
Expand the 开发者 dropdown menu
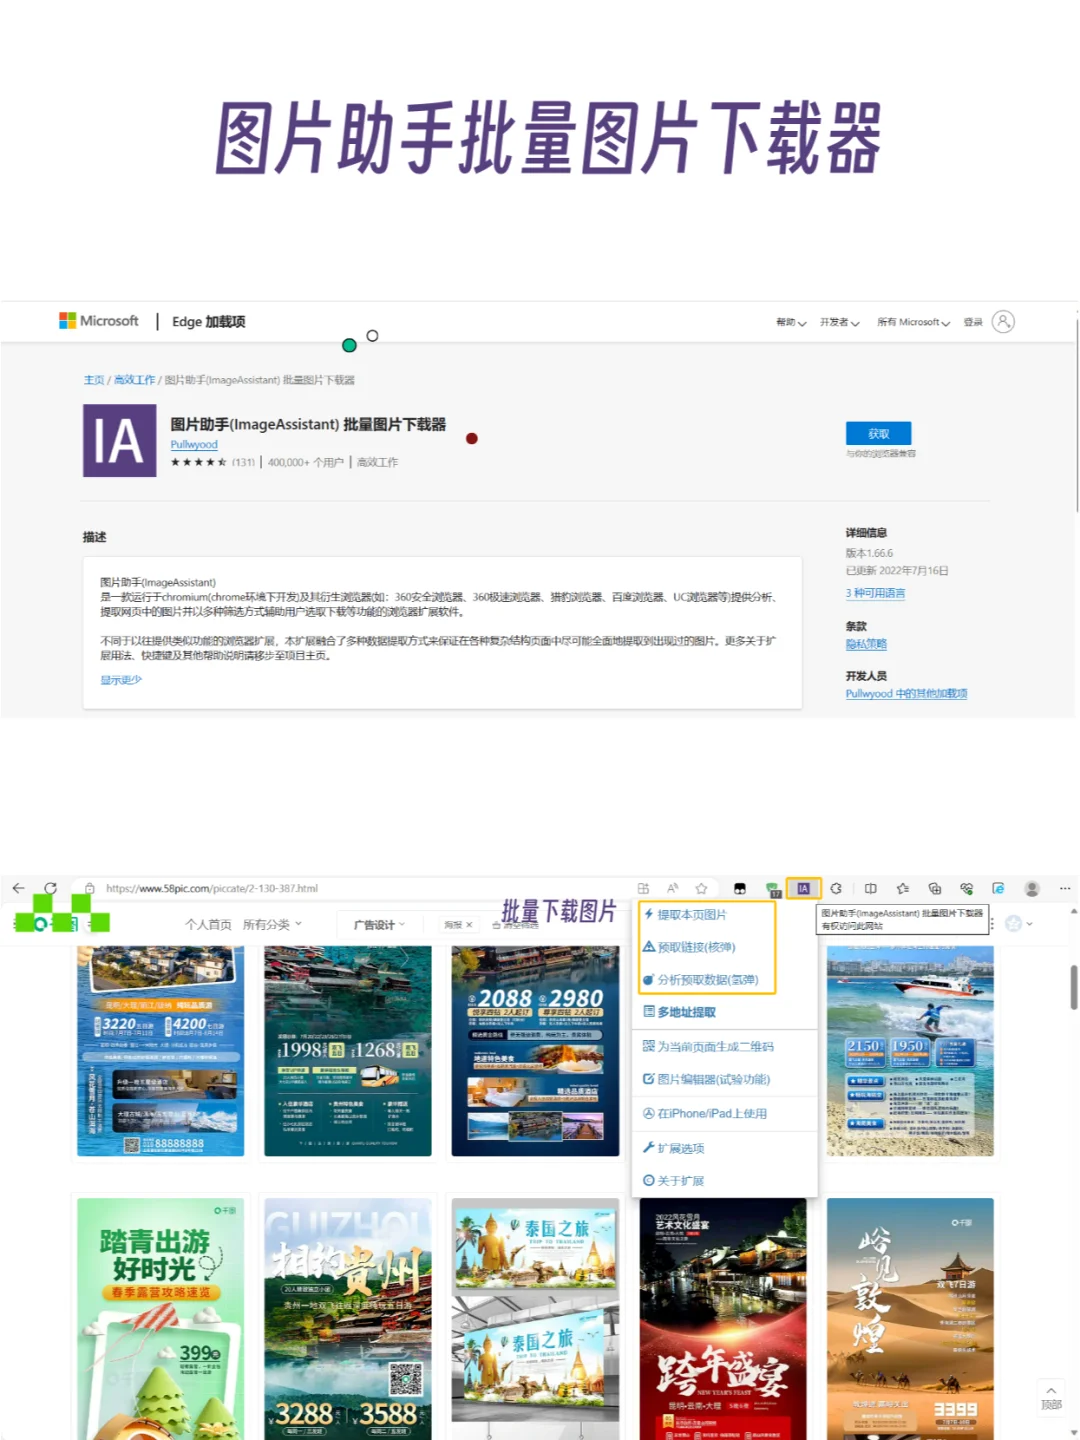click(838, 322)
